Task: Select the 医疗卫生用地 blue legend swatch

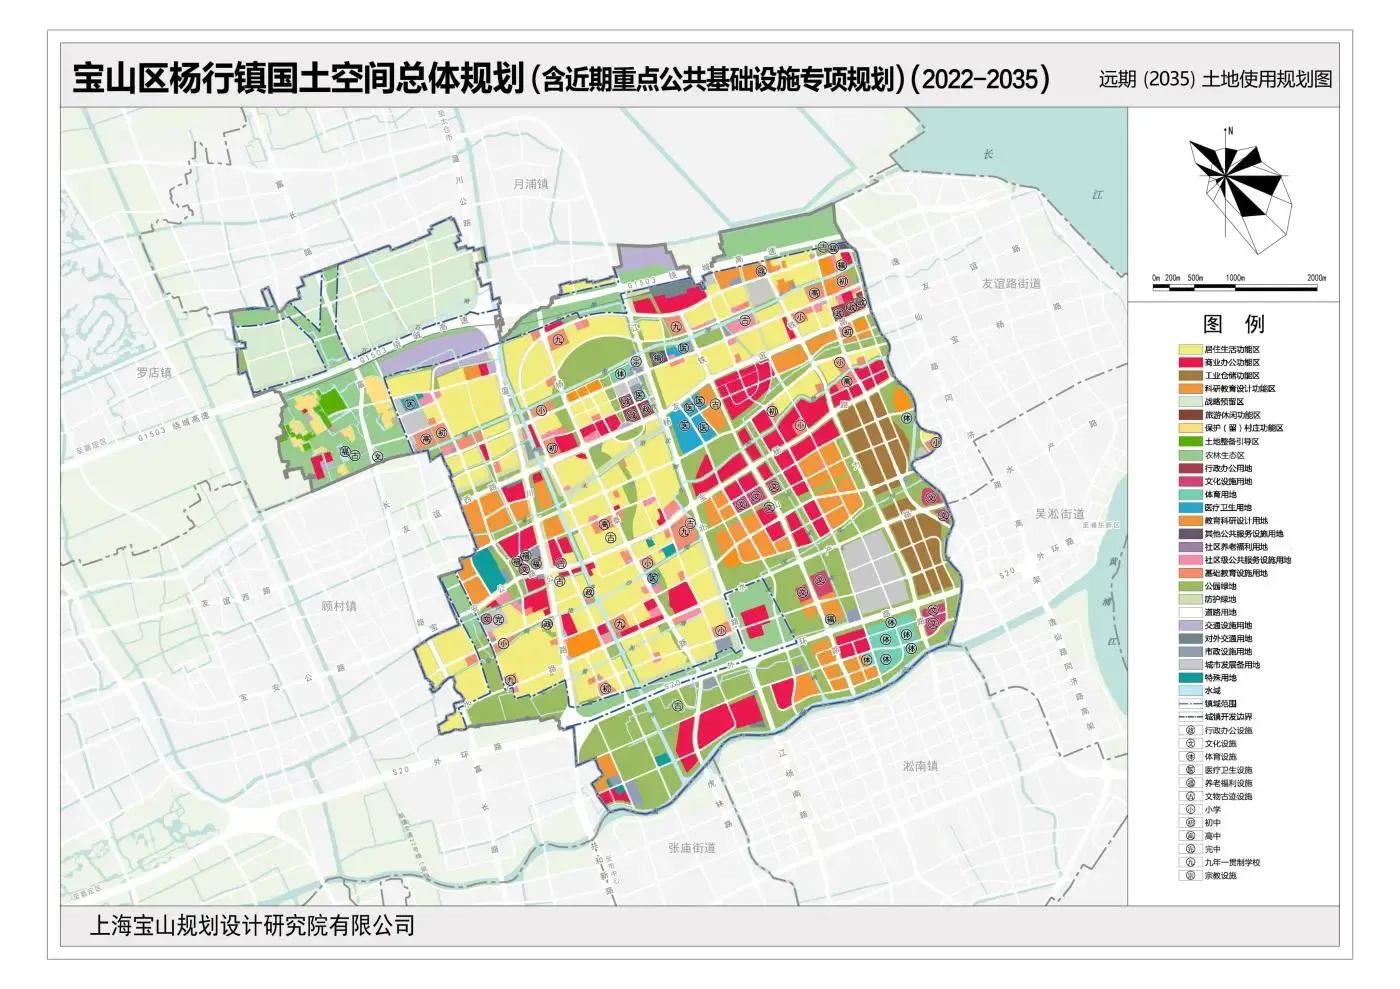Action: (x=1190, y=507)
